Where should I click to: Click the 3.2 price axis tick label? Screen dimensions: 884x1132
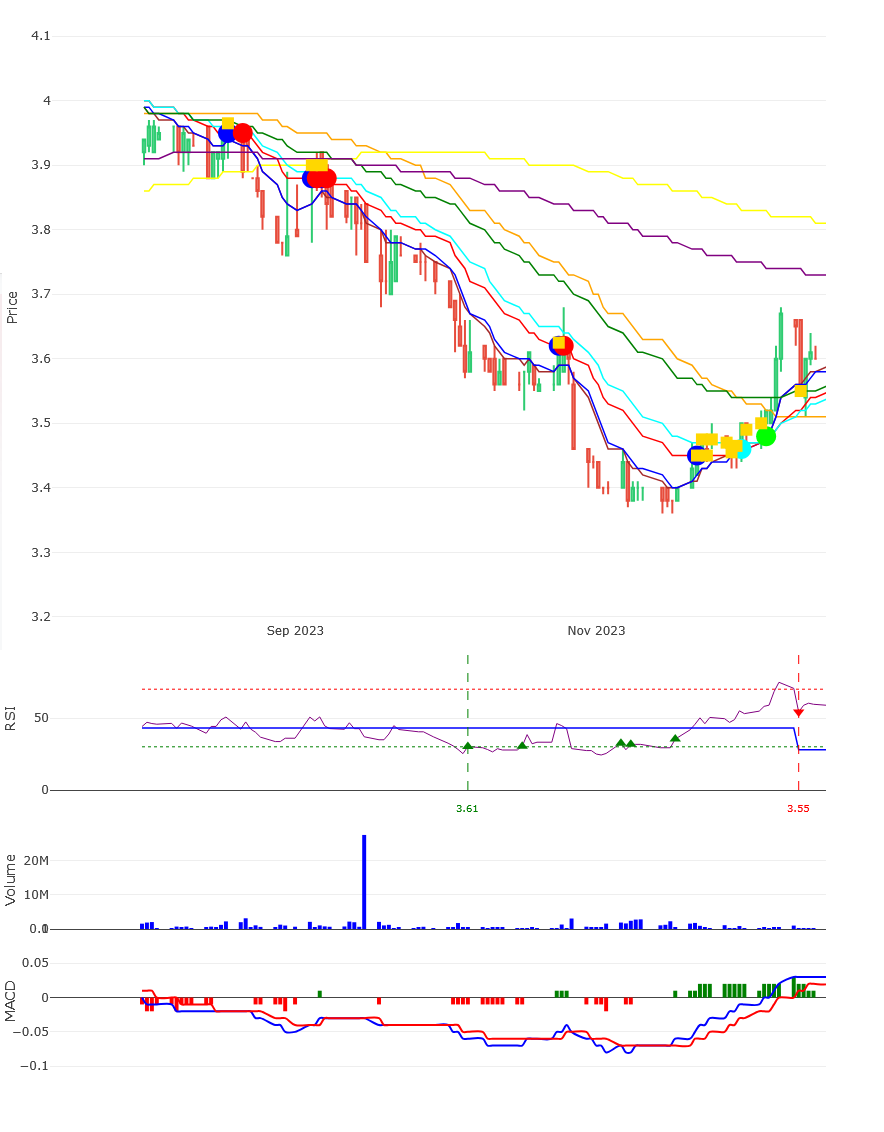pyautogui.click(x=40, y=617)
